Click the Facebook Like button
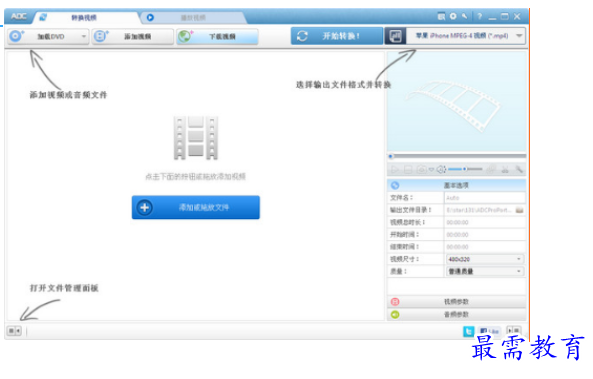Image resolution: width=593 pixels, height=379 pixels. (489, 331)
